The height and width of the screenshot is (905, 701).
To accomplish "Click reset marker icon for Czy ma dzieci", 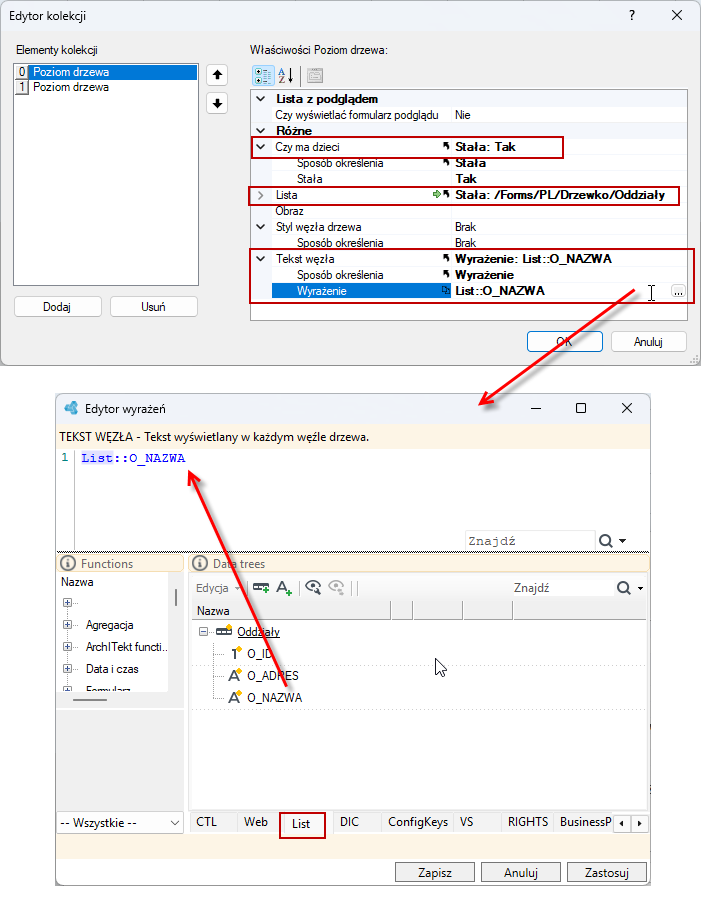I will [446, 147].
